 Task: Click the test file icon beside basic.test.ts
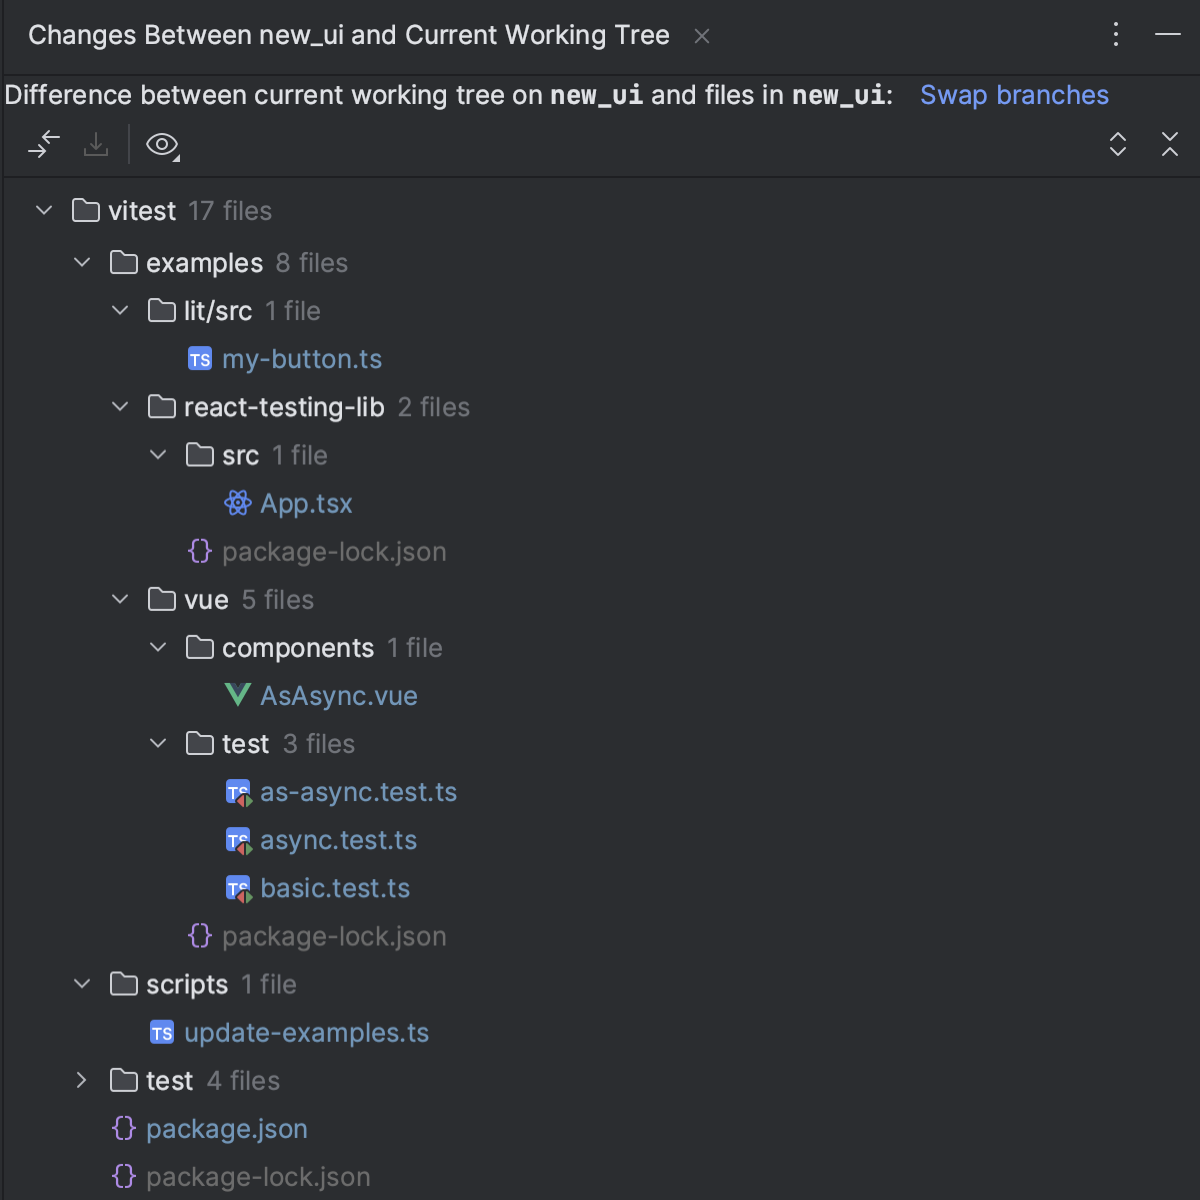[x=238, y=888]
